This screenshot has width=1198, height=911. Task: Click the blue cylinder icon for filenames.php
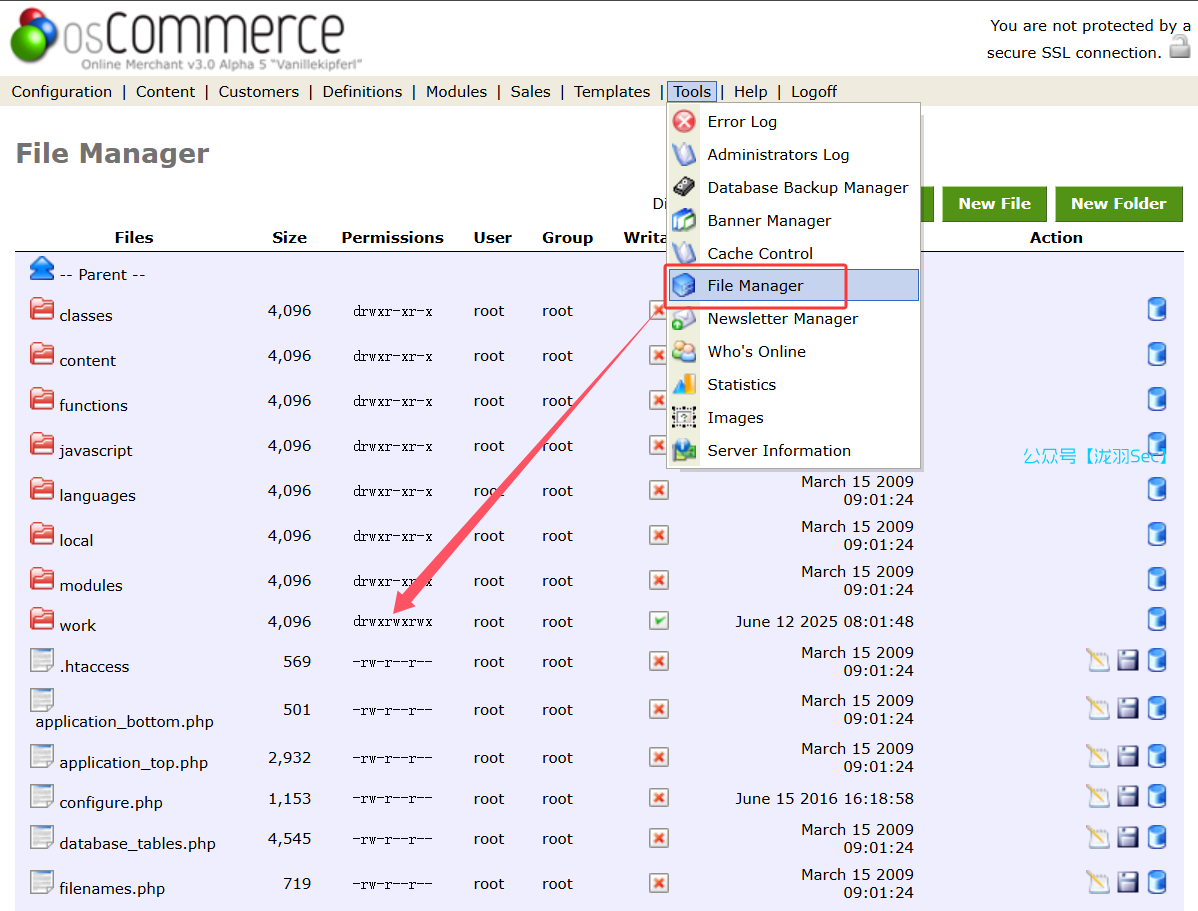tap(1157, 882)
